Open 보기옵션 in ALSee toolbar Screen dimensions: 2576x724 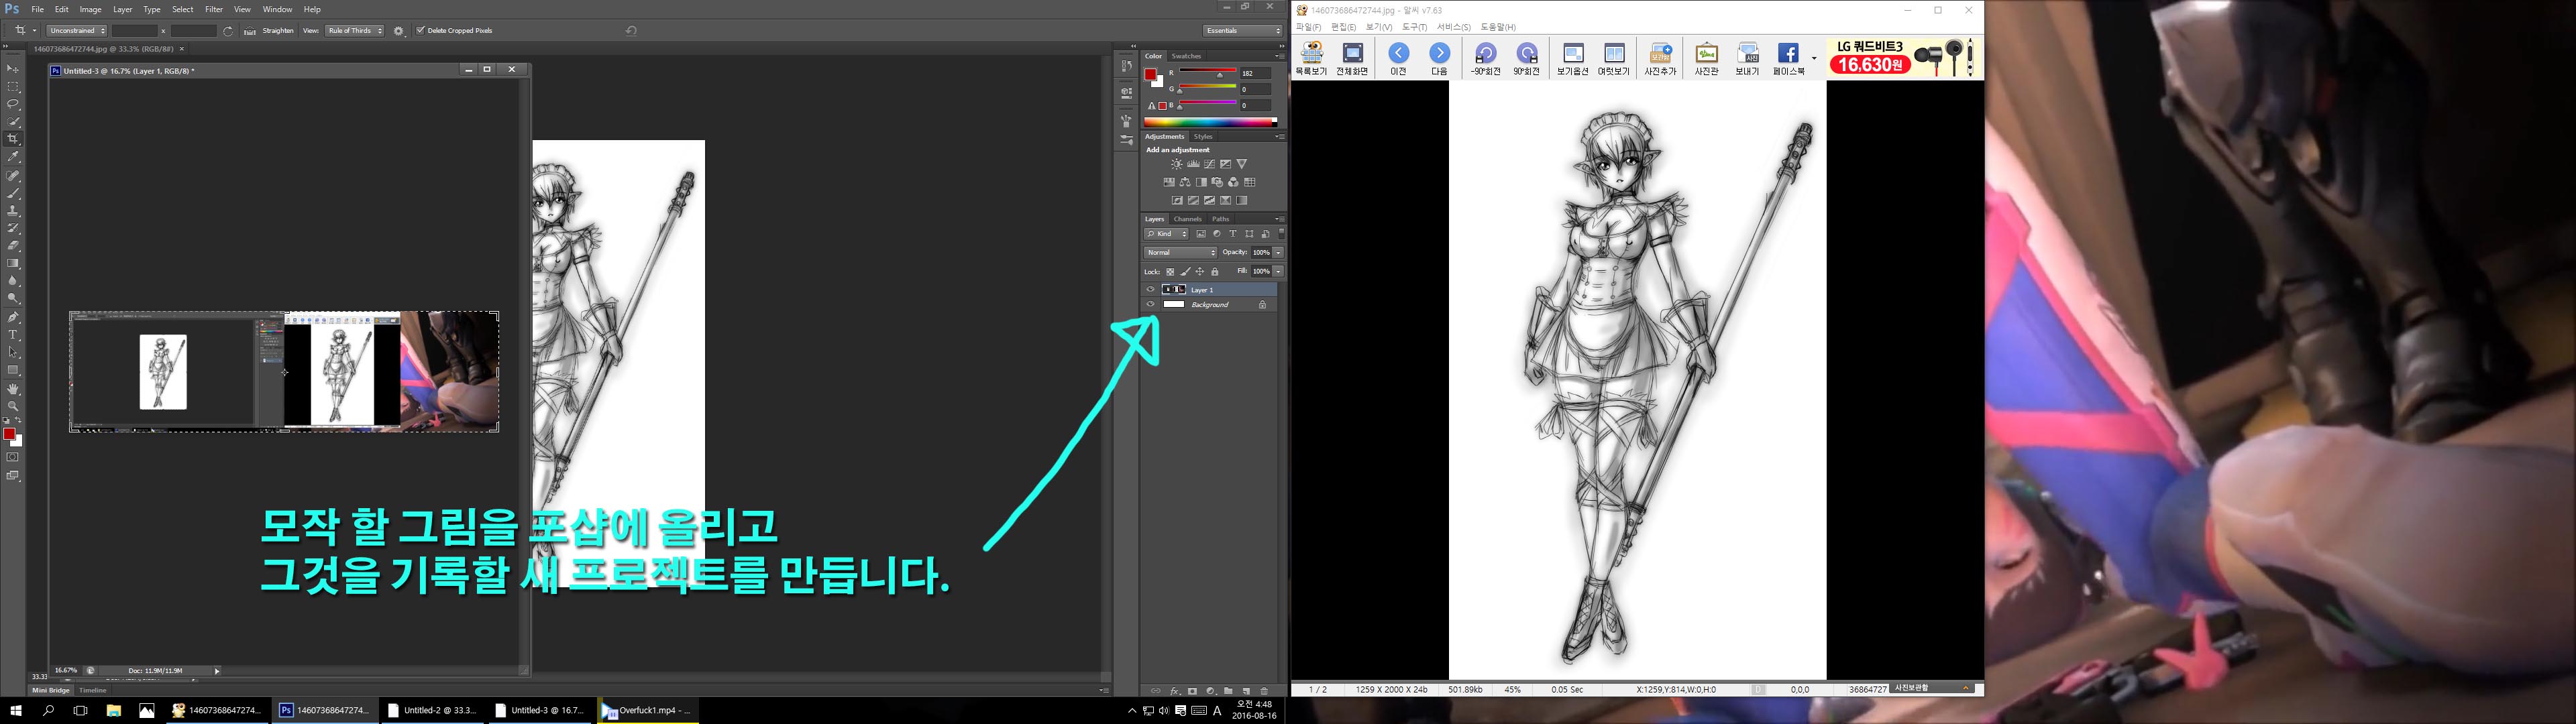pos(1572,59)
